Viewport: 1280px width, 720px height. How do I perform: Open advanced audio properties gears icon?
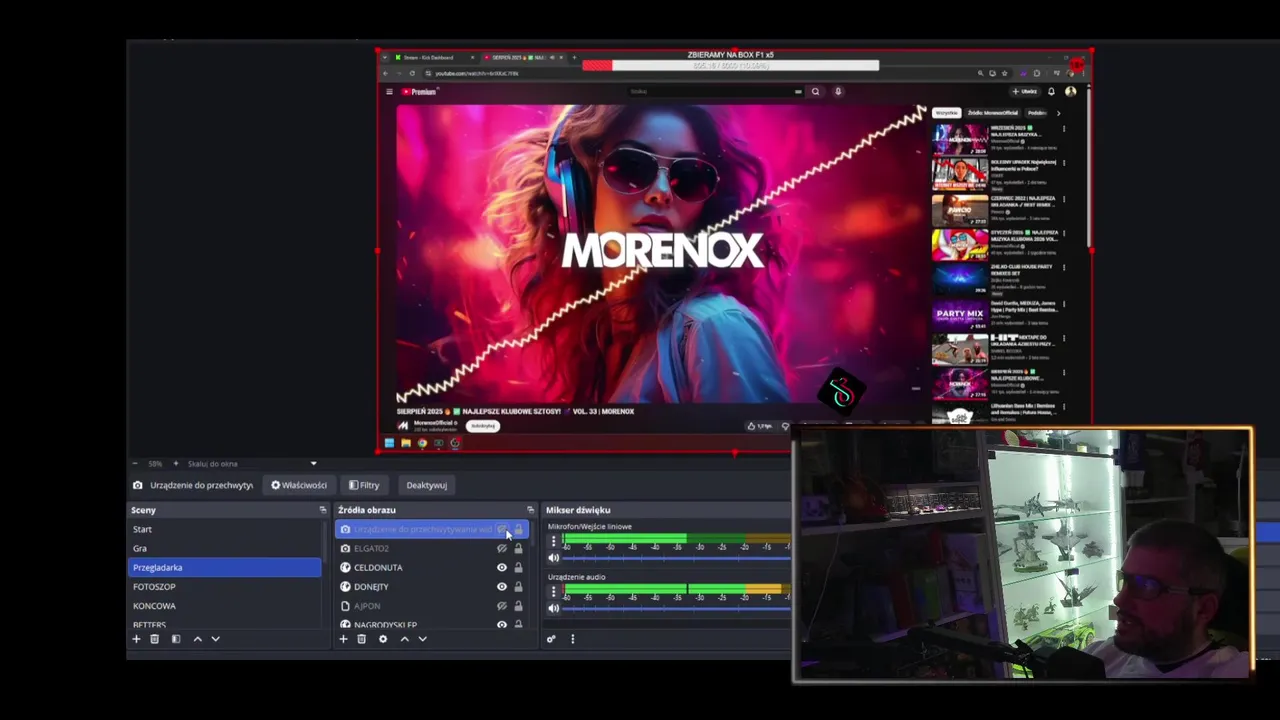551,639
